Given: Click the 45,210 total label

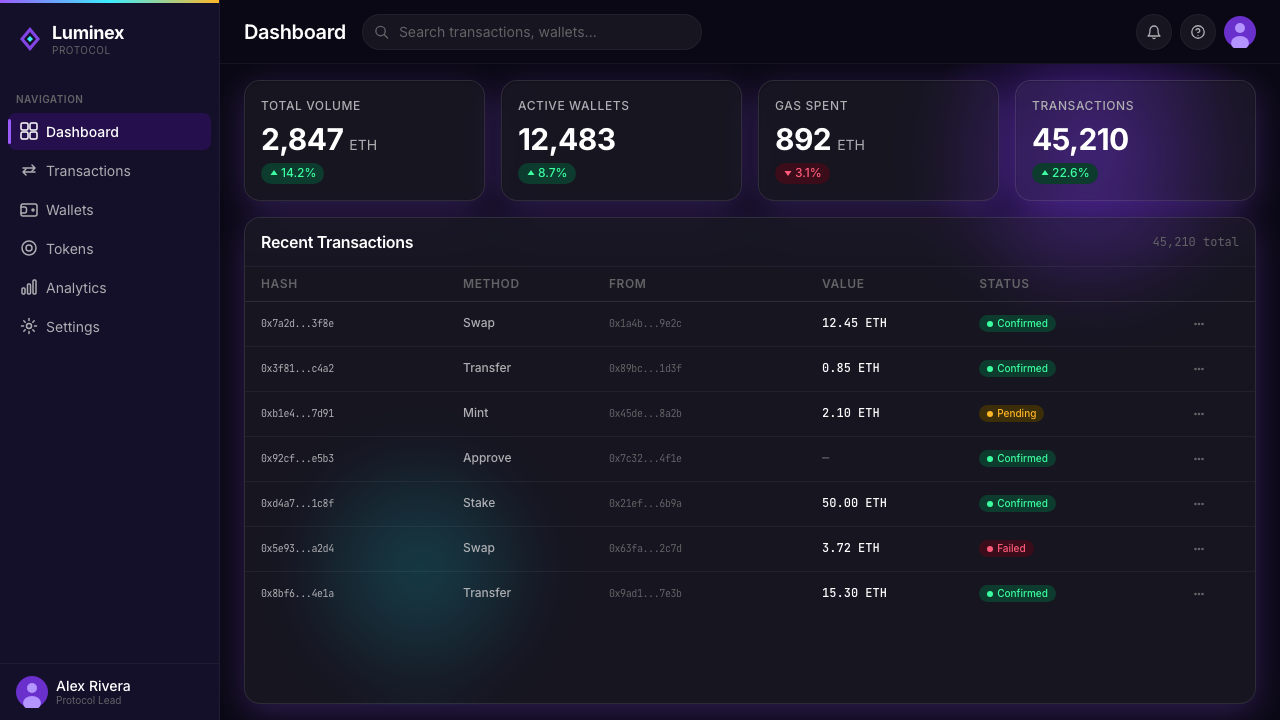Looking at the screenshot, I should [x=1195, y=242].
